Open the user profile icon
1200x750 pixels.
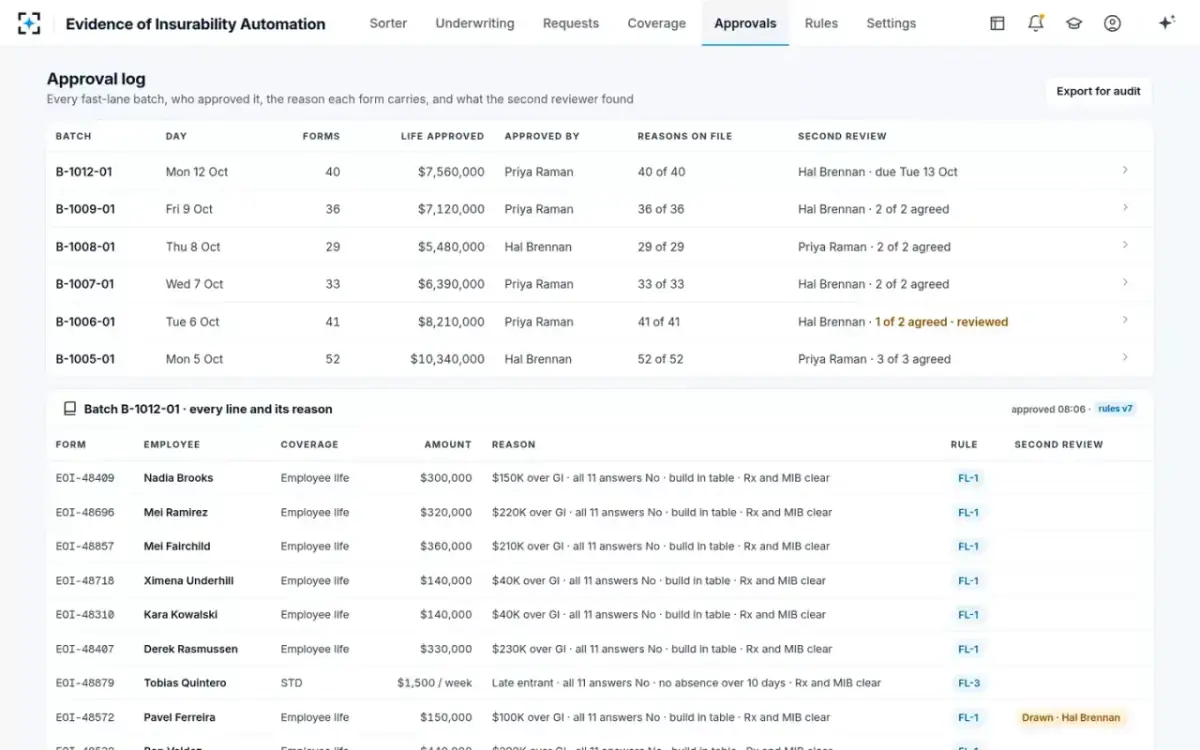(x=1112, y=23)
